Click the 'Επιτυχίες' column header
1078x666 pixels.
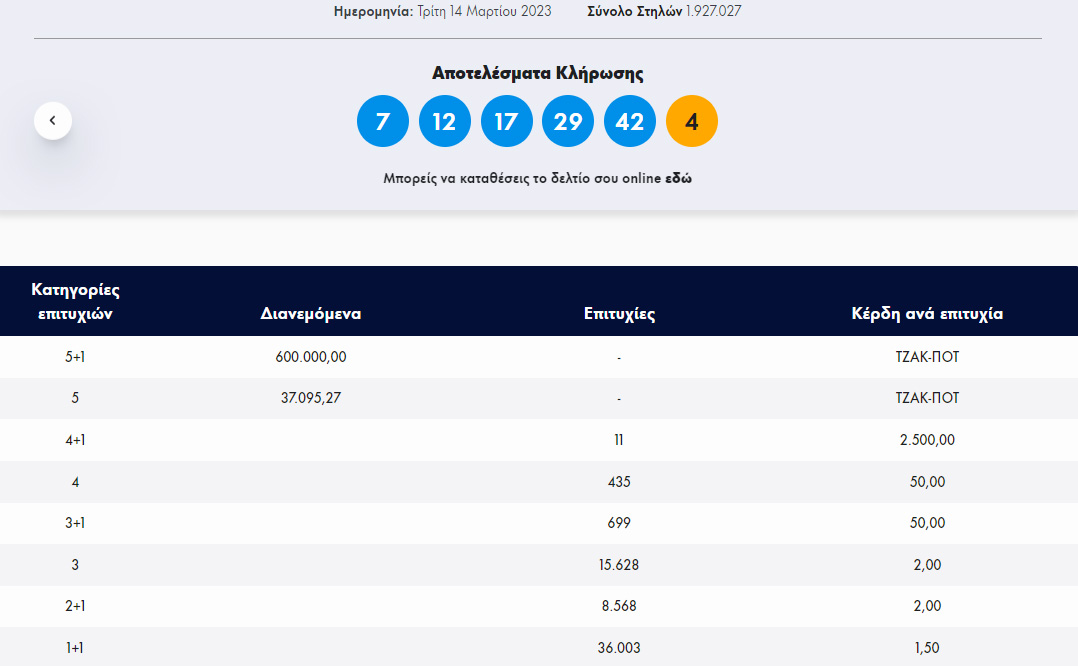619,314
